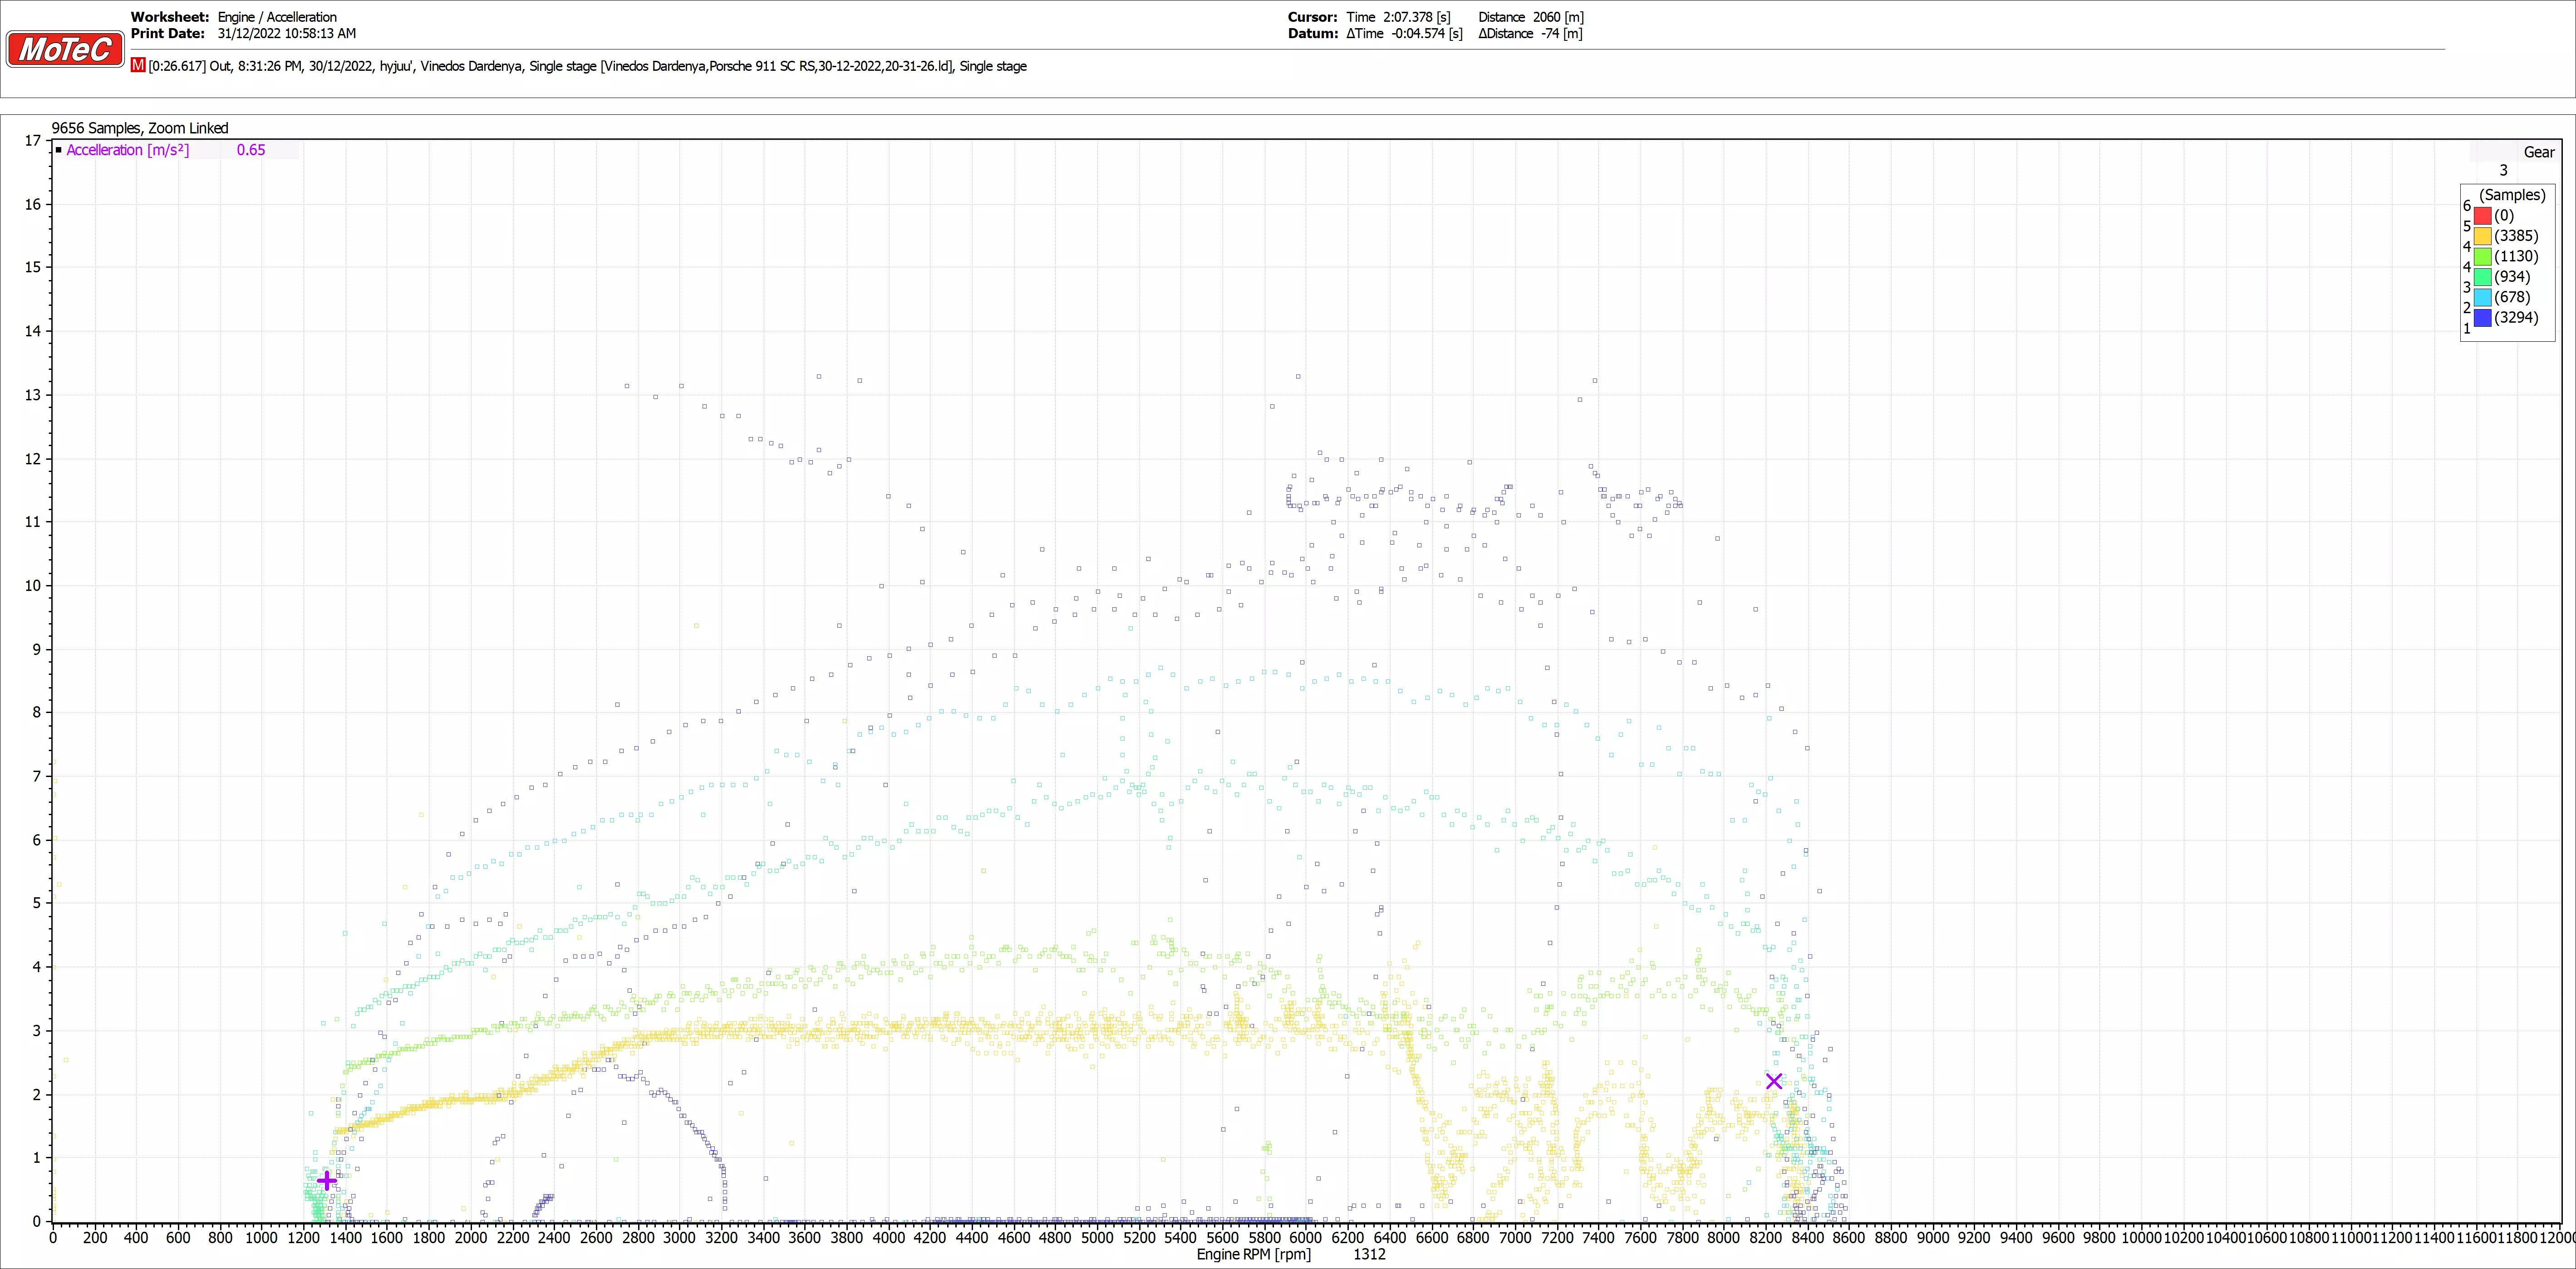Image resolution: width=2576 pixels, height=1269 pixels.
Task: Select the lime green swatch with 1130 samples
Action: 2482,256
